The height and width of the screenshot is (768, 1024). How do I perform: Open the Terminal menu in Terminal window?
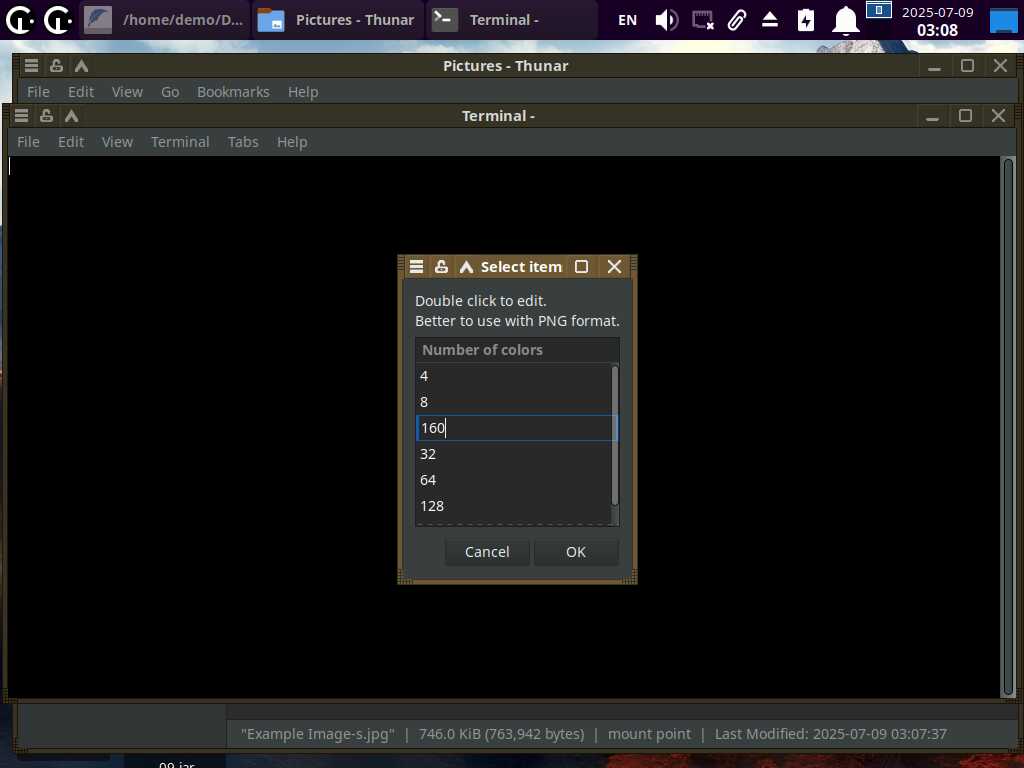click(x=180, y=142)
